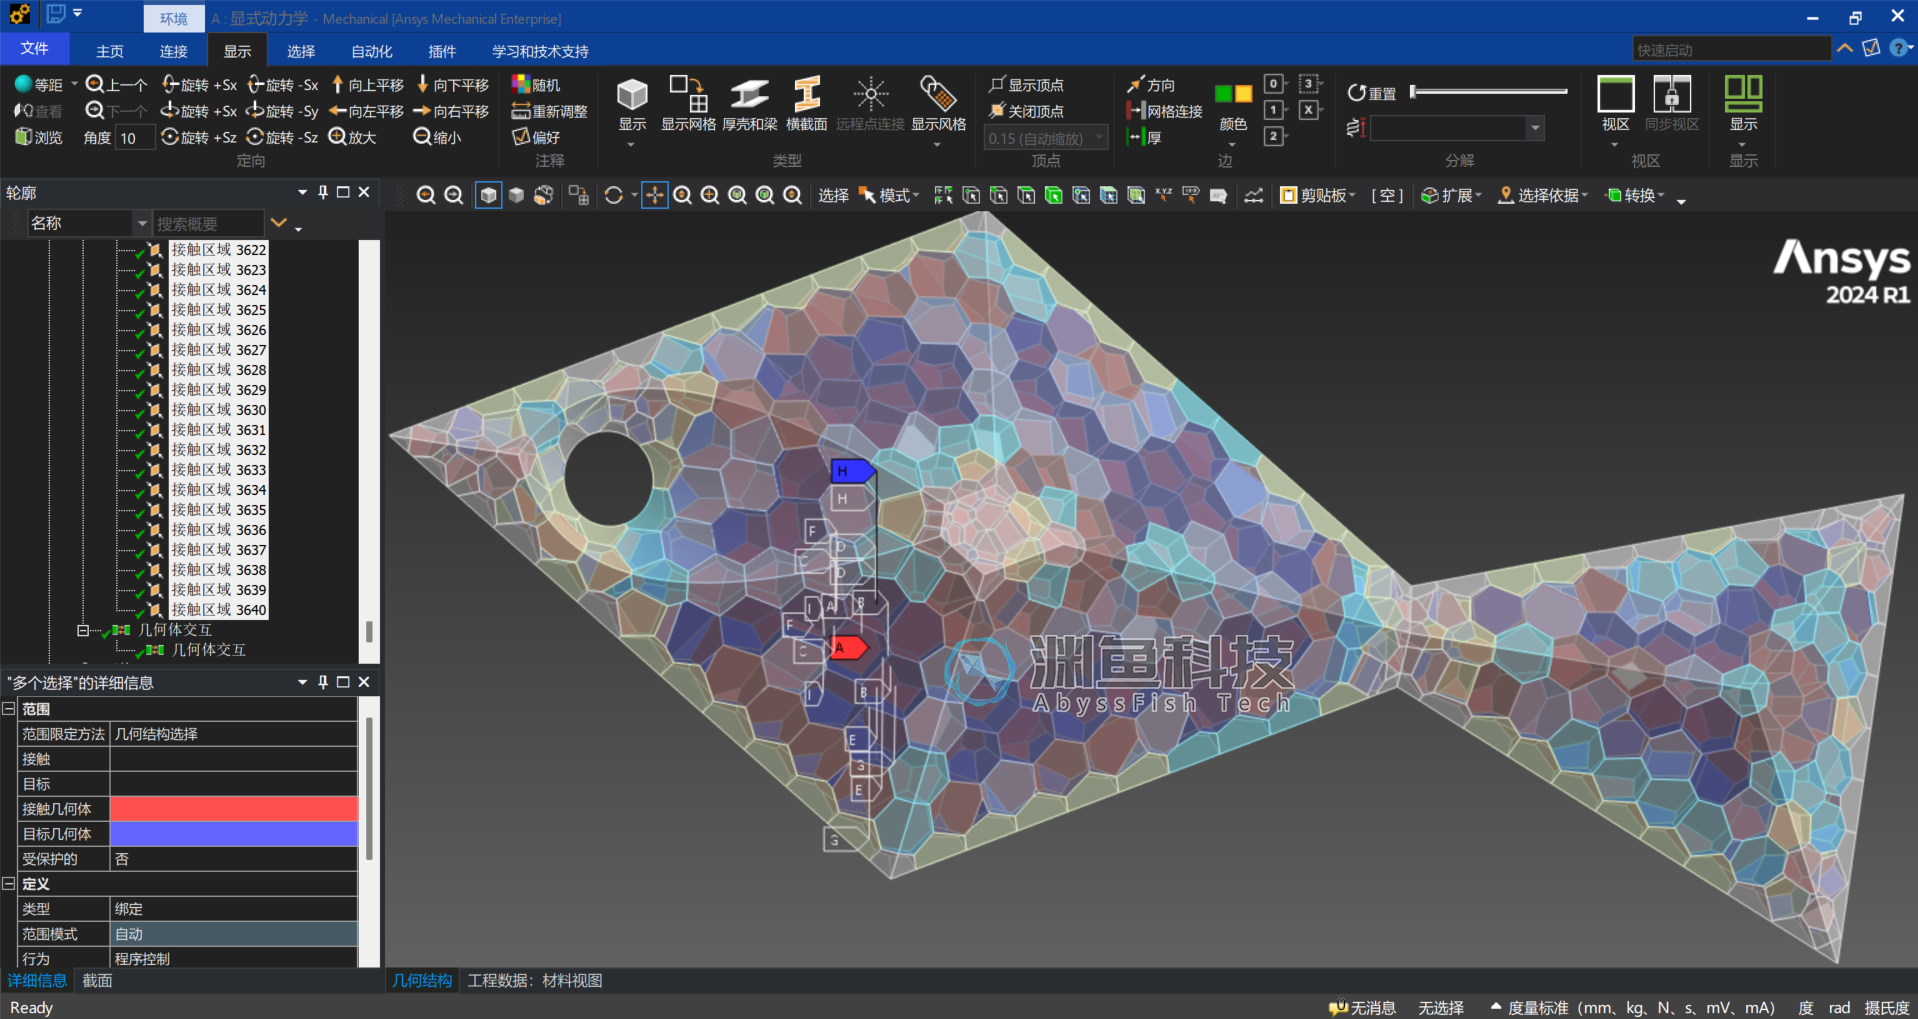The image size is (1918, 1019).
Task: Open the 截面 section tab
Action: point(97,981)
